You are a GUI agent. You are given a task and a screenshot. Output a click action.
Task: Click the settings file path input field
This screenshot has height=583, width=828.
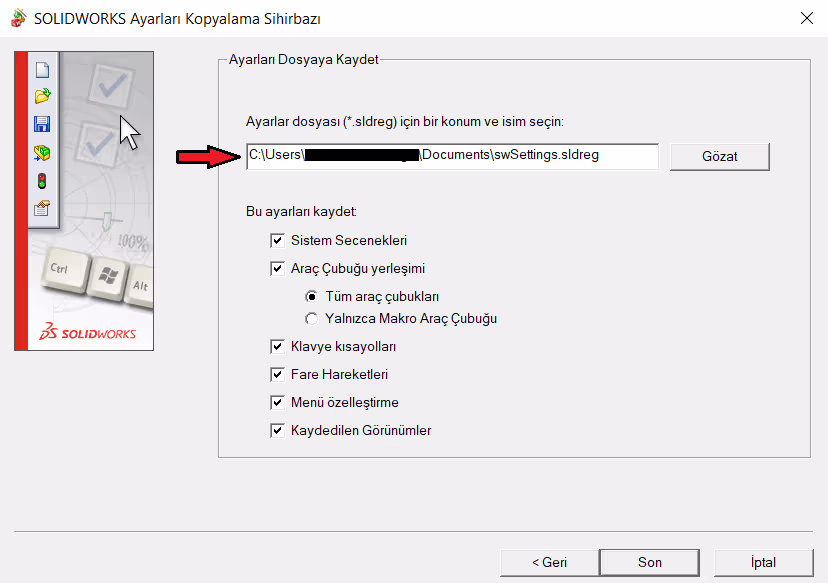[x=453, y=156]
